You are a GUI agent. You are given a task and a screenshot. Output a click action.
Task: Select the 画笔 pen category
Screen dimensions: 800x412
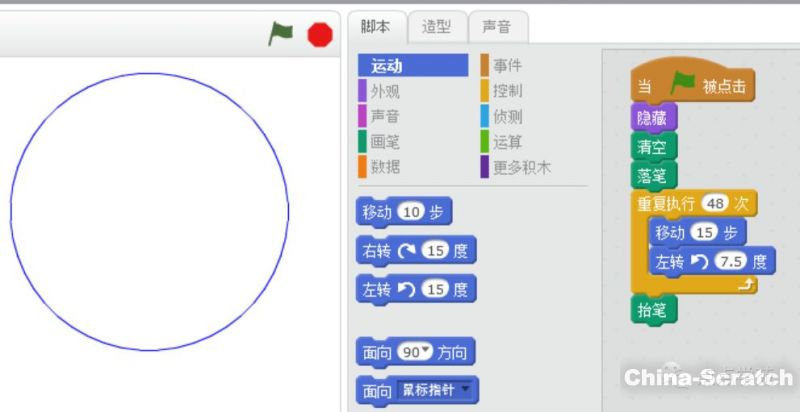(385, 142)
